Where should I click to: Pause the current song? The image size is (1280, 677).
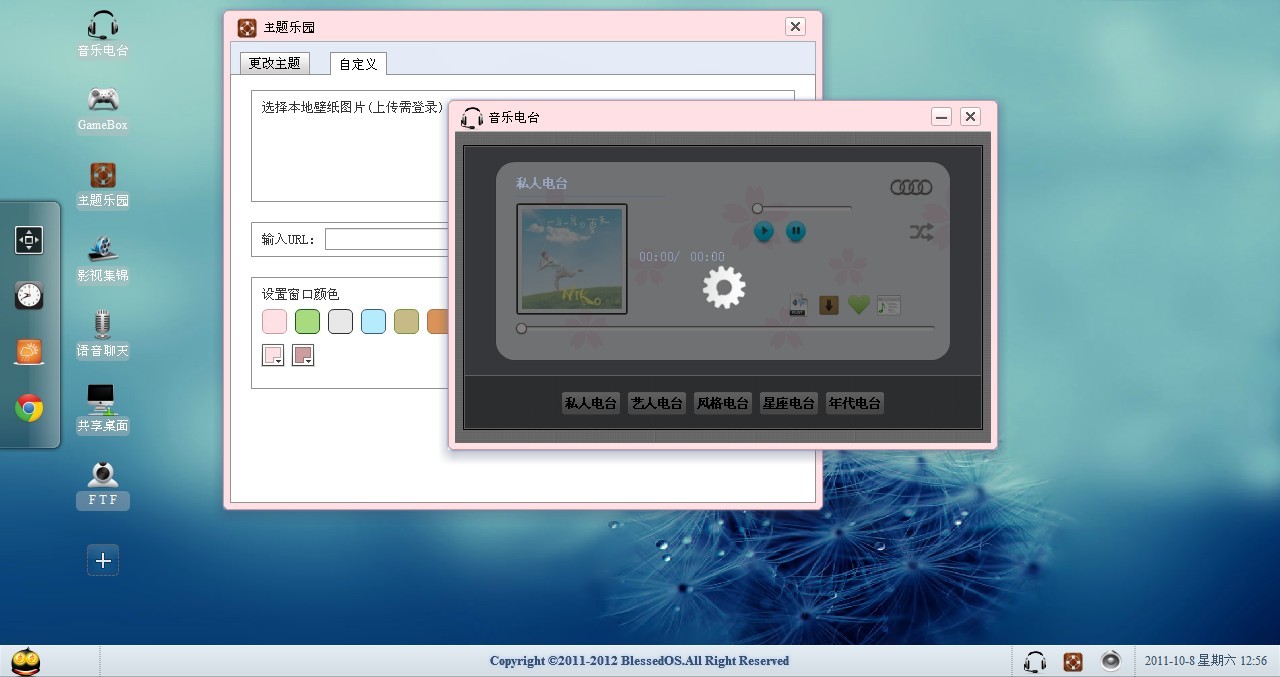click(x=795, y=231)
